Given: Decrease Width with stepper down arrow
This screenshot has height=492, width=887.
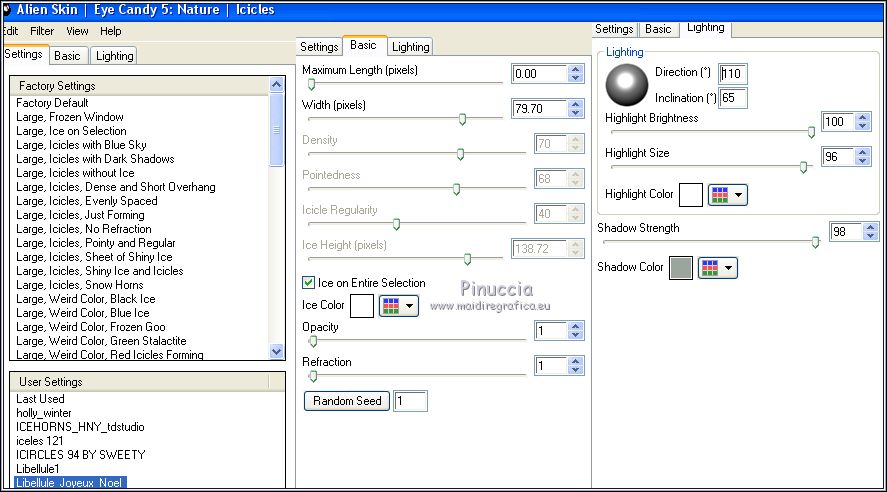Looking at the screenshot, I should [575, 113].
